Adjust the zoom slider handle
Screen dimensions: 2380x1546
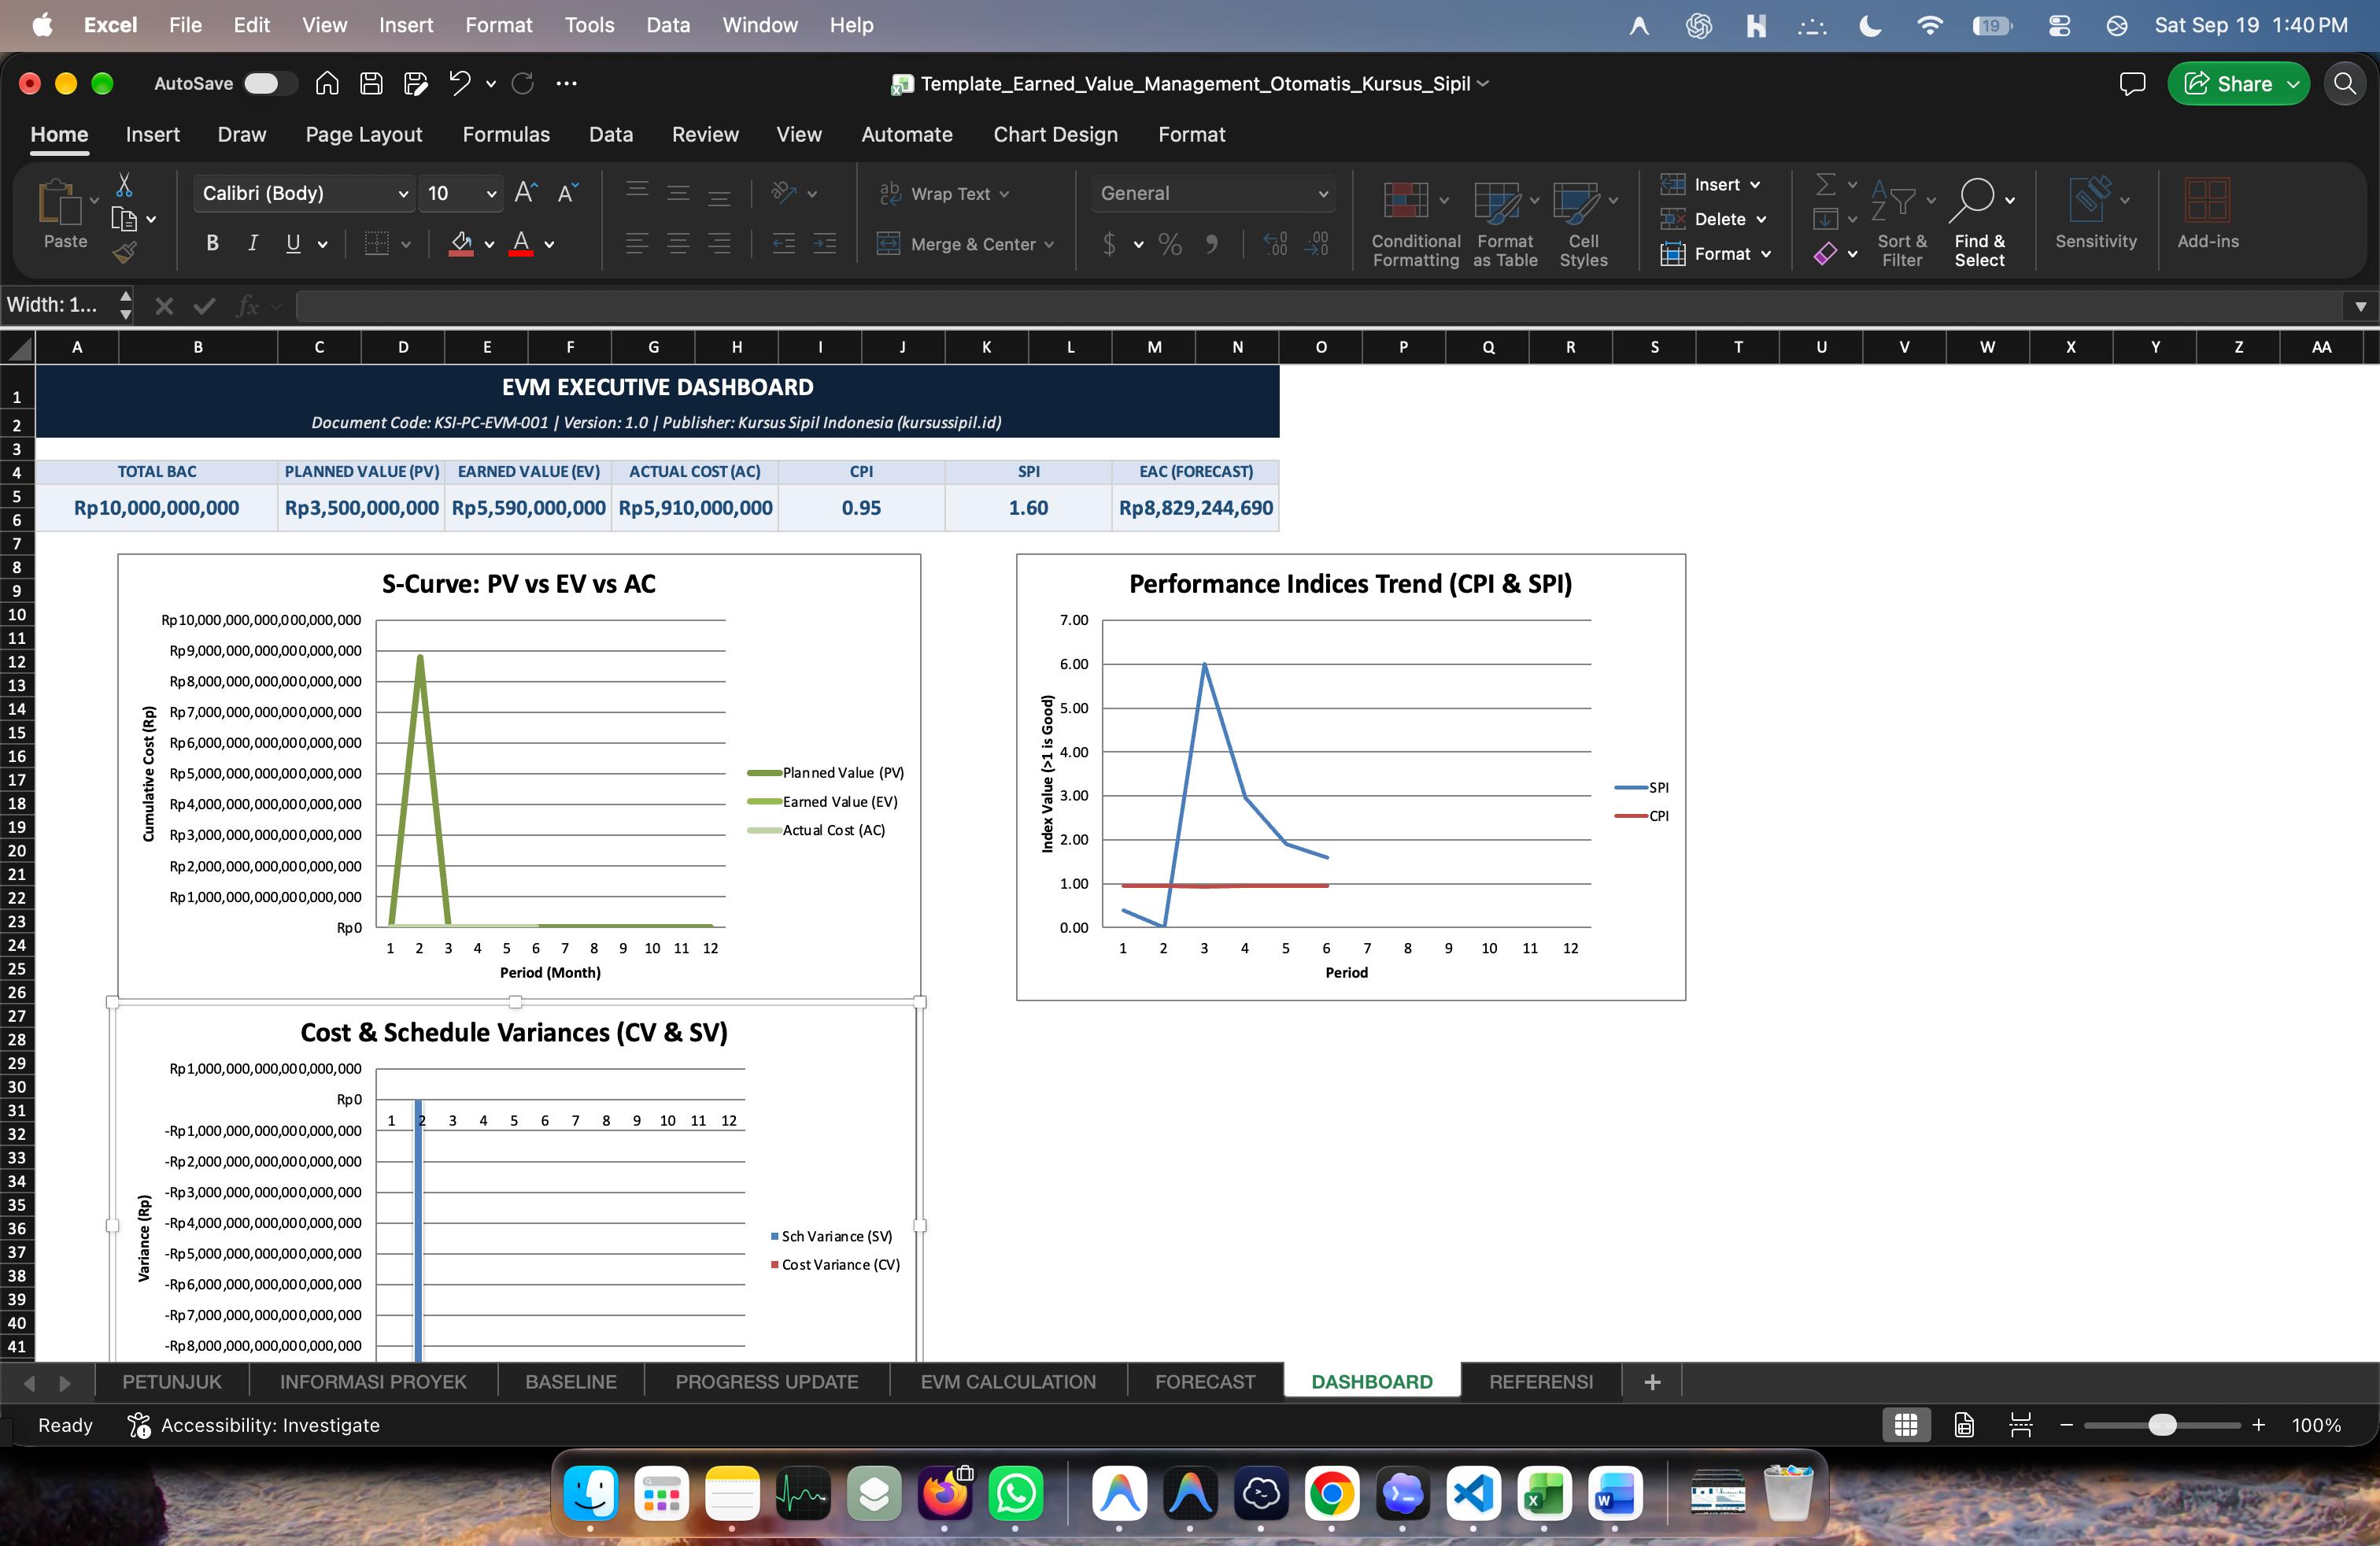pyautogui.click(x=2162, y=1425)
